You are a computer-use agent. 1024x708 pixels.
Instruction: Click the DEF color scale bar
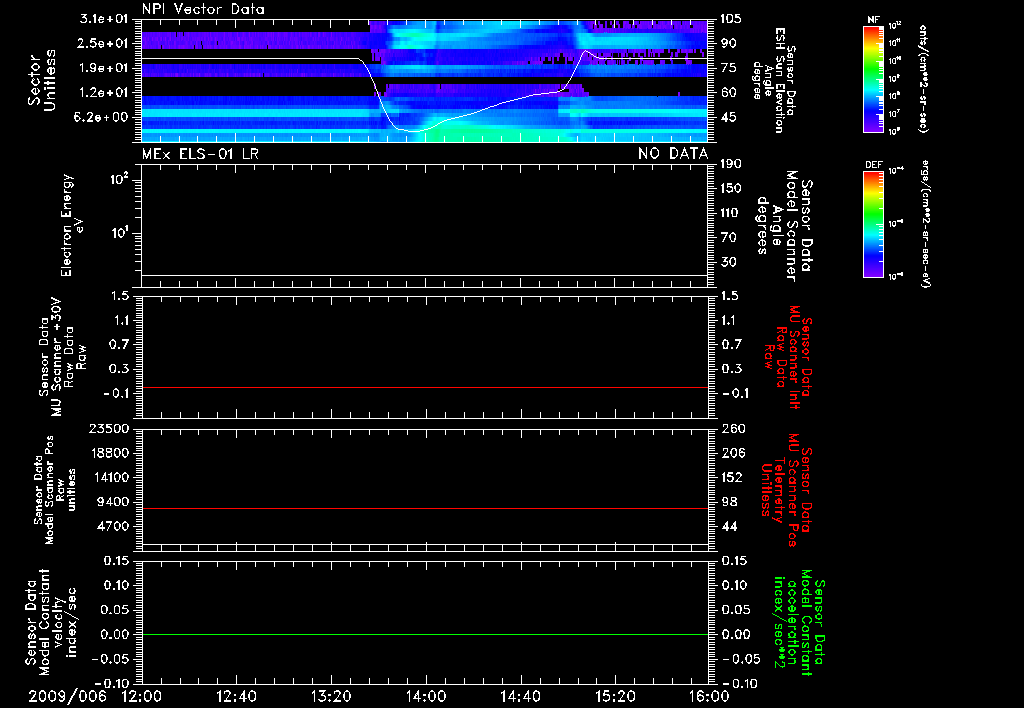point(873,222)
